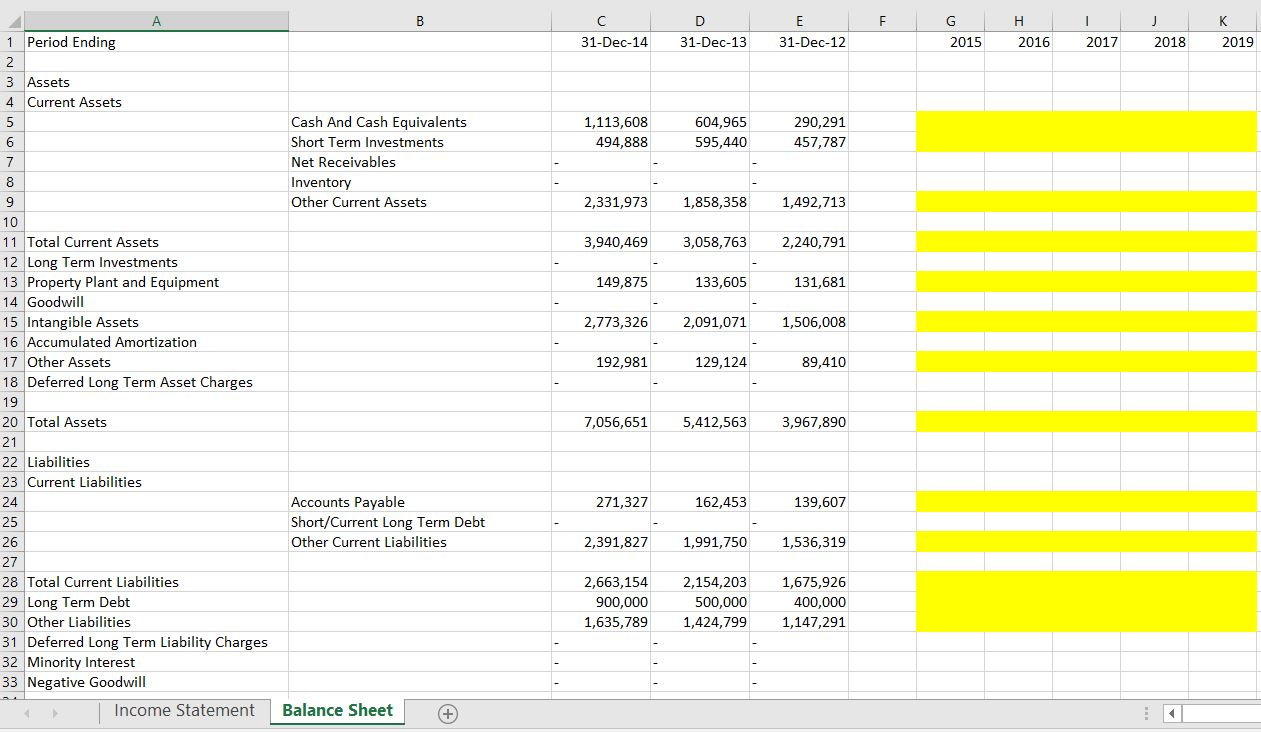Screen dimensions: 1261x732
Task: Click the 'Net Receivables' label
Action: 343,162
